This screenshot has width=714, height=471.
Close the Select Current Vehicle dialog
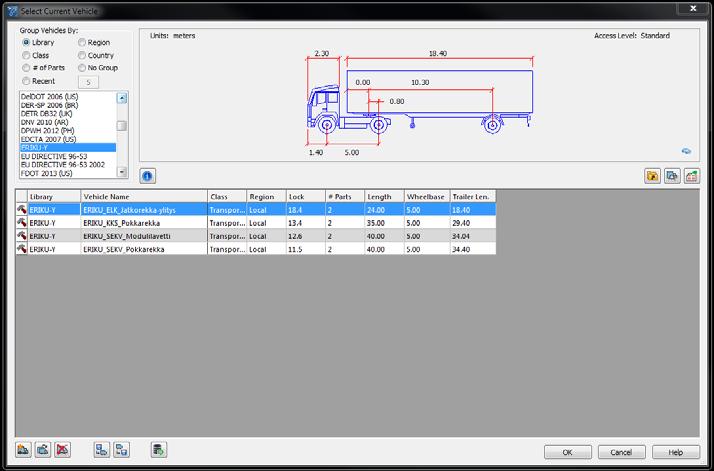click(x=693, y=9)
